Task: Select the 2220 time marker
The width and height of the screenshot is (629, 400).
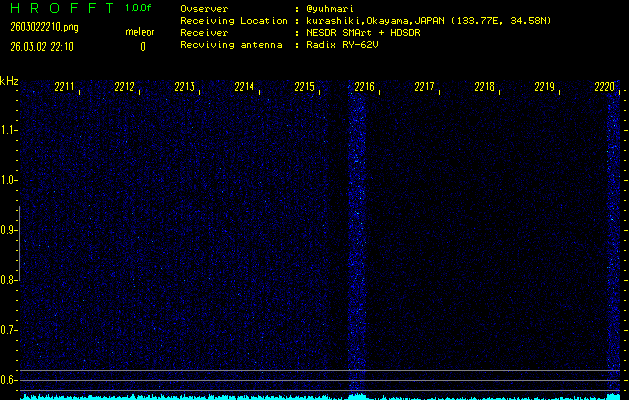Action: click(604, 88)
